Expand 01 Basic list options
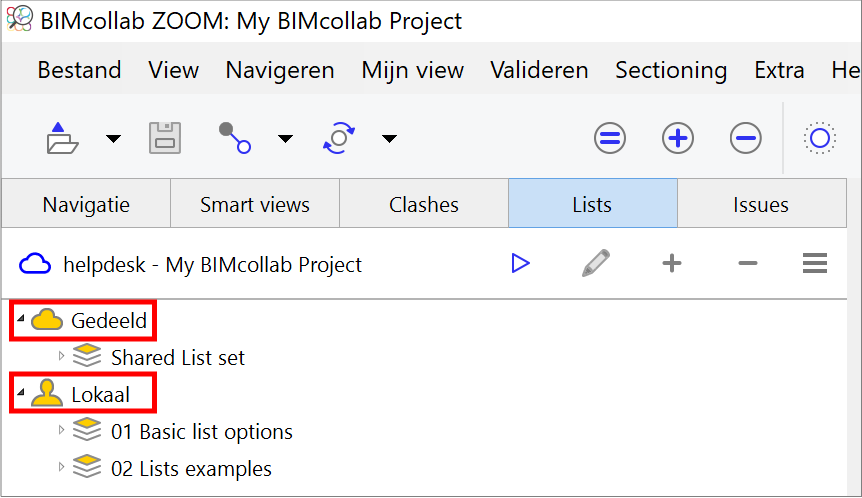This screenshot has height=498, width=862. [x=61, y=430]
